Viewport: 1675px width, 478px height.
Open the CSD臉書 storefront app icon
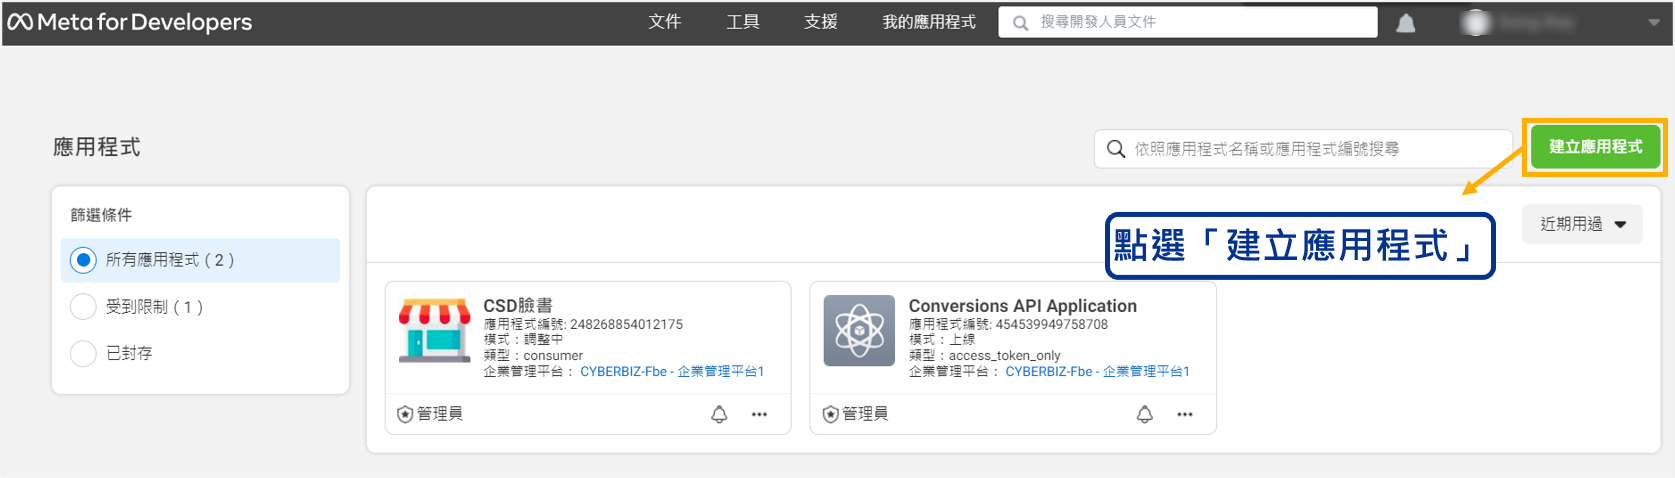coord(434,330)
